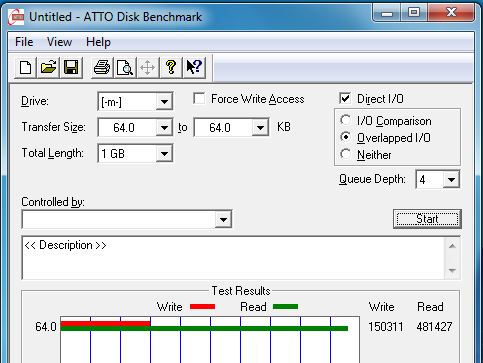Uncheck the Direct I/O checkbox
The height and width of the screenshot is (363, 483).
tap(345, 98)
